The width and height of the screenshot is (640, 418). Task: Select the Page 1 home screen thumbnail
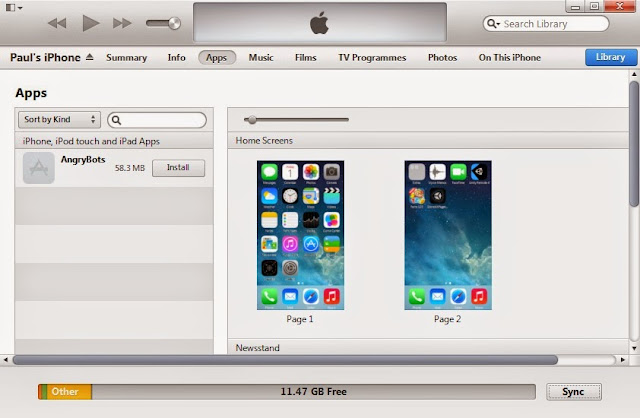300,235
